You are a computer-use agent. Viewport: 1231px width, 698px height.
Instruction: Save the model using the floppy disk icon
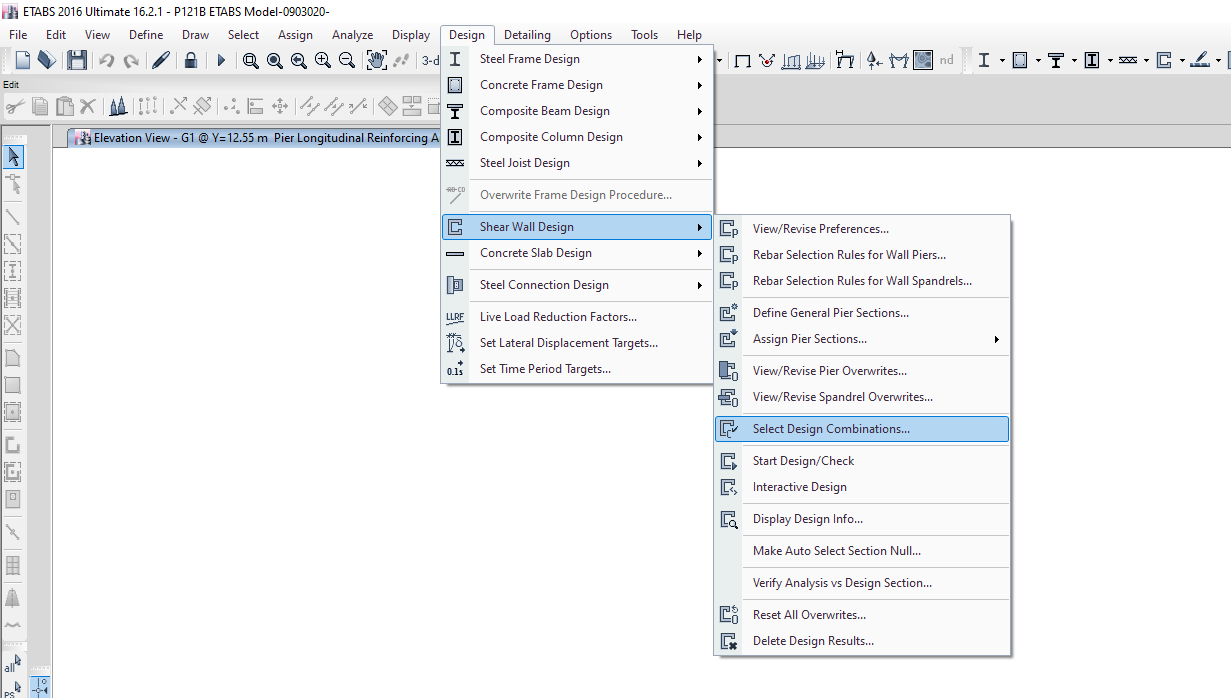77,60
